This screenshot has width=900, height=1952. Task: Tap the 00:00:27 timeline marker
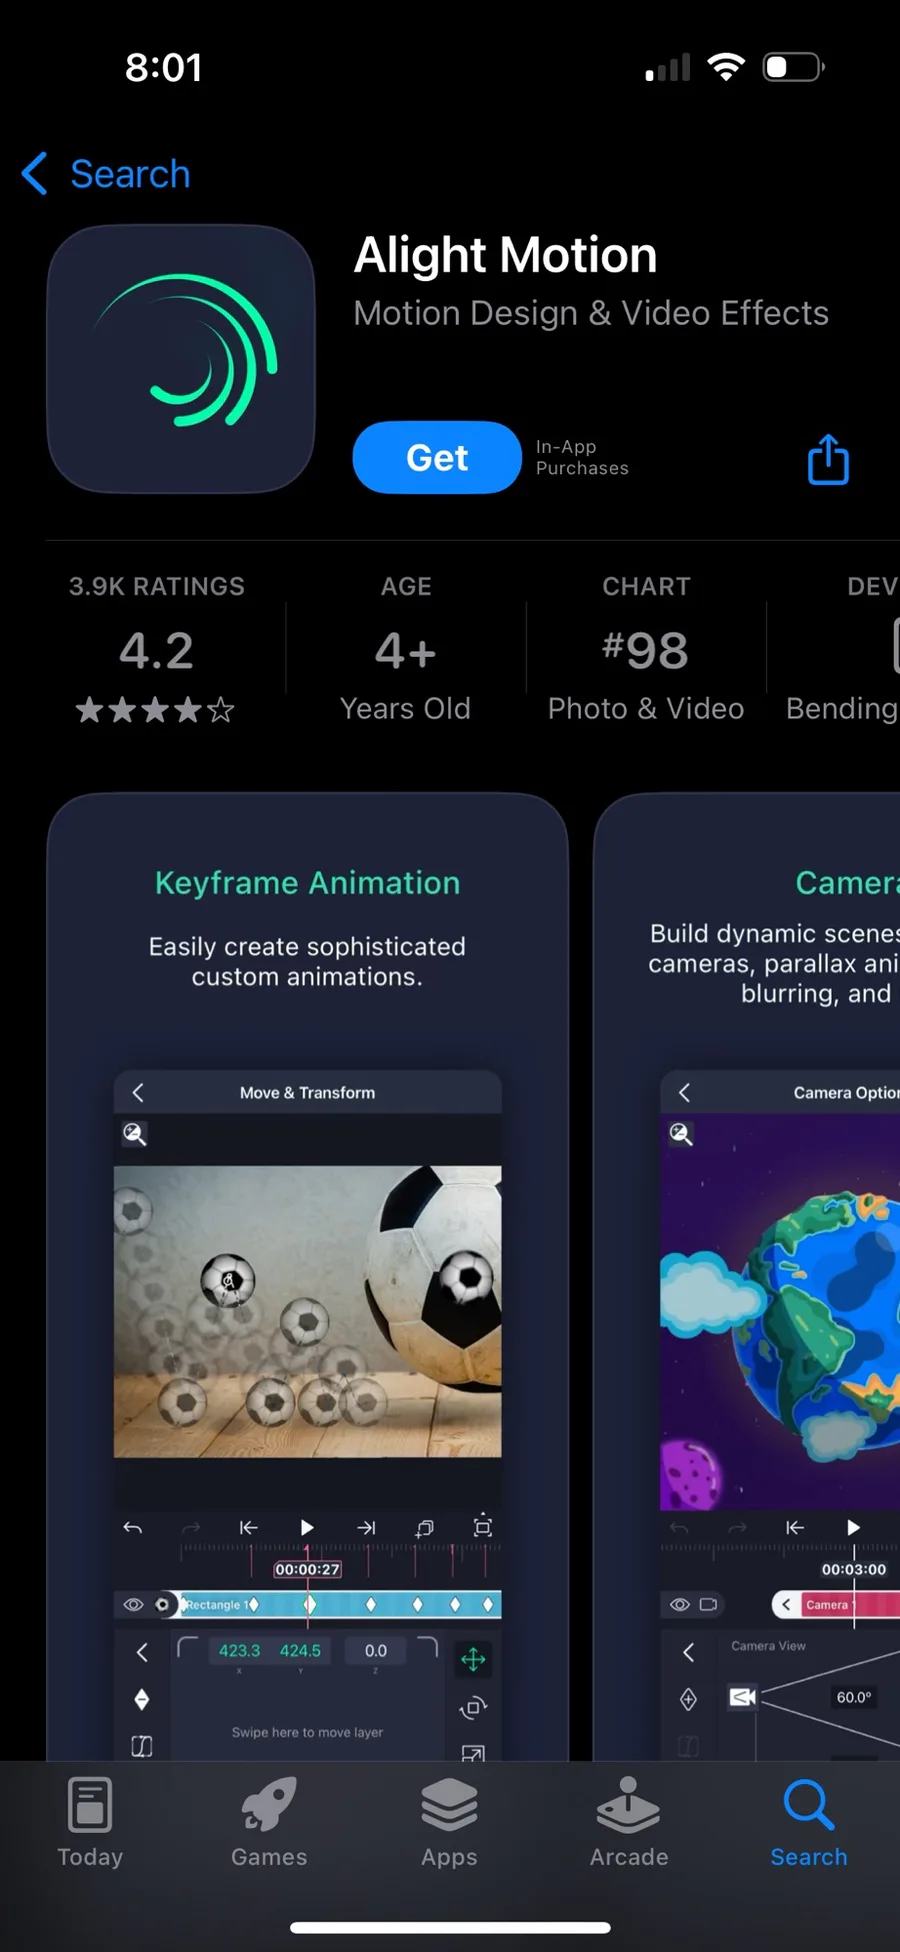coord(307,1569)
